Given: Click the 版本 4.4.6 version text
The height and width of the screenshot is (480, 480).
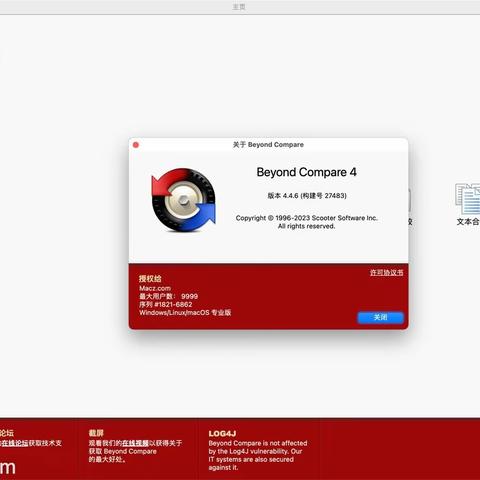Looking at the screenshot, I should click(307, 196).
